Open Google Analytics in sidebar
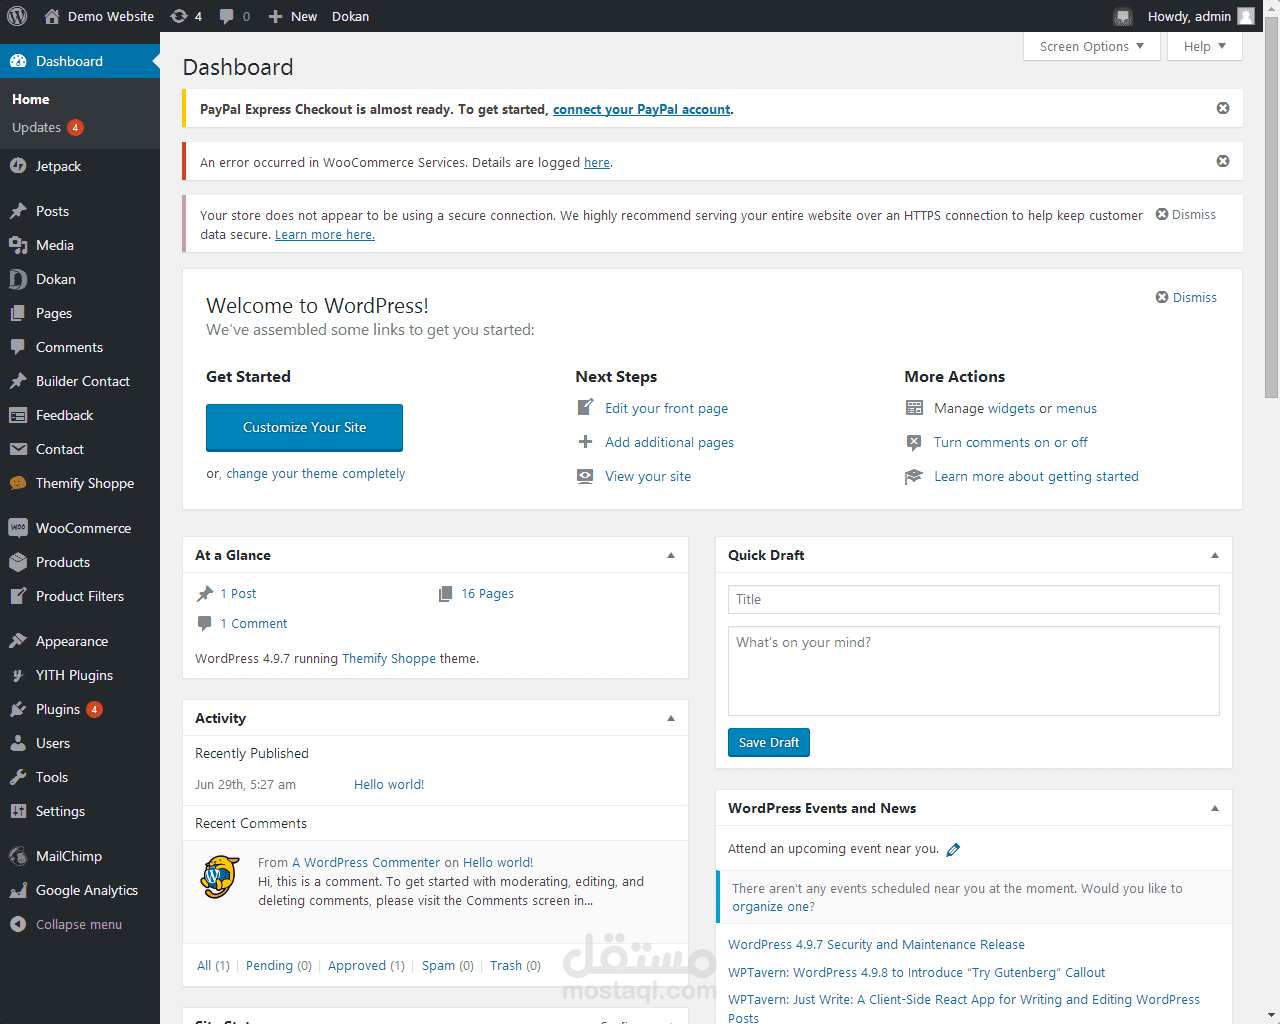The image size is (1280, 1024). point(80,890)
